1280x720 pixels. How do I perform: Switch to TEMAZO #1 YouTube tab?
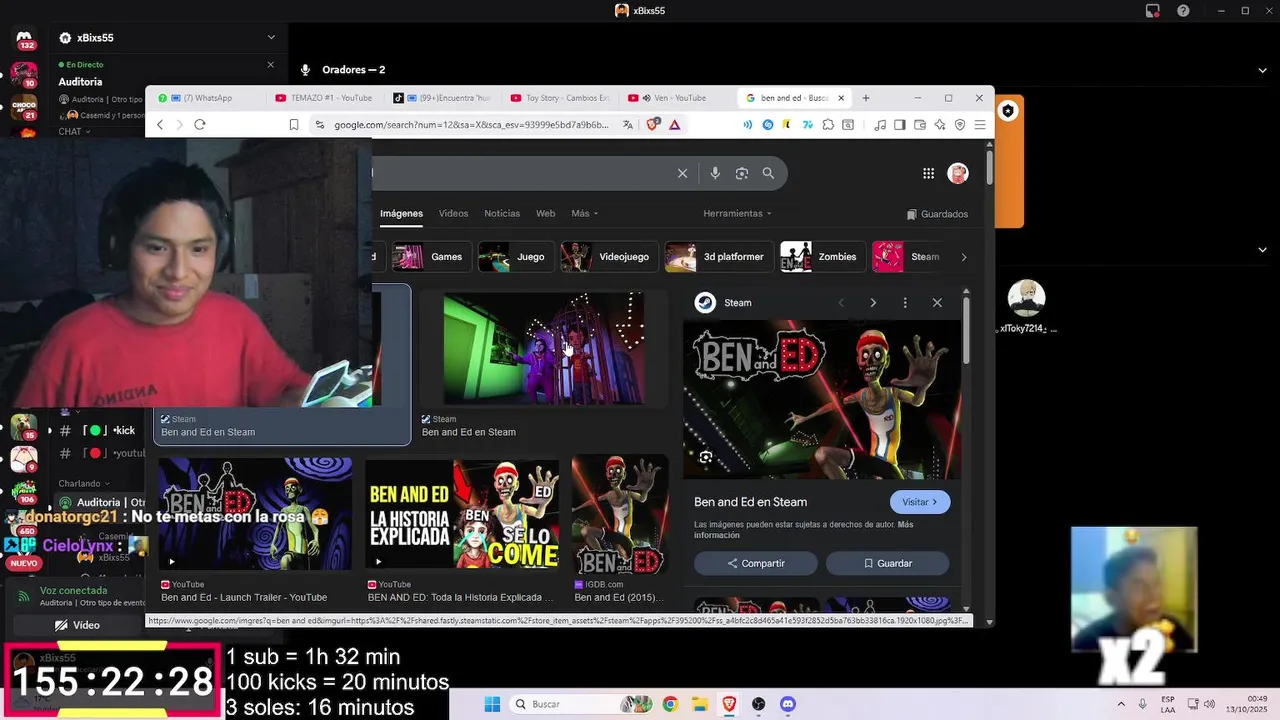[325, 98]
